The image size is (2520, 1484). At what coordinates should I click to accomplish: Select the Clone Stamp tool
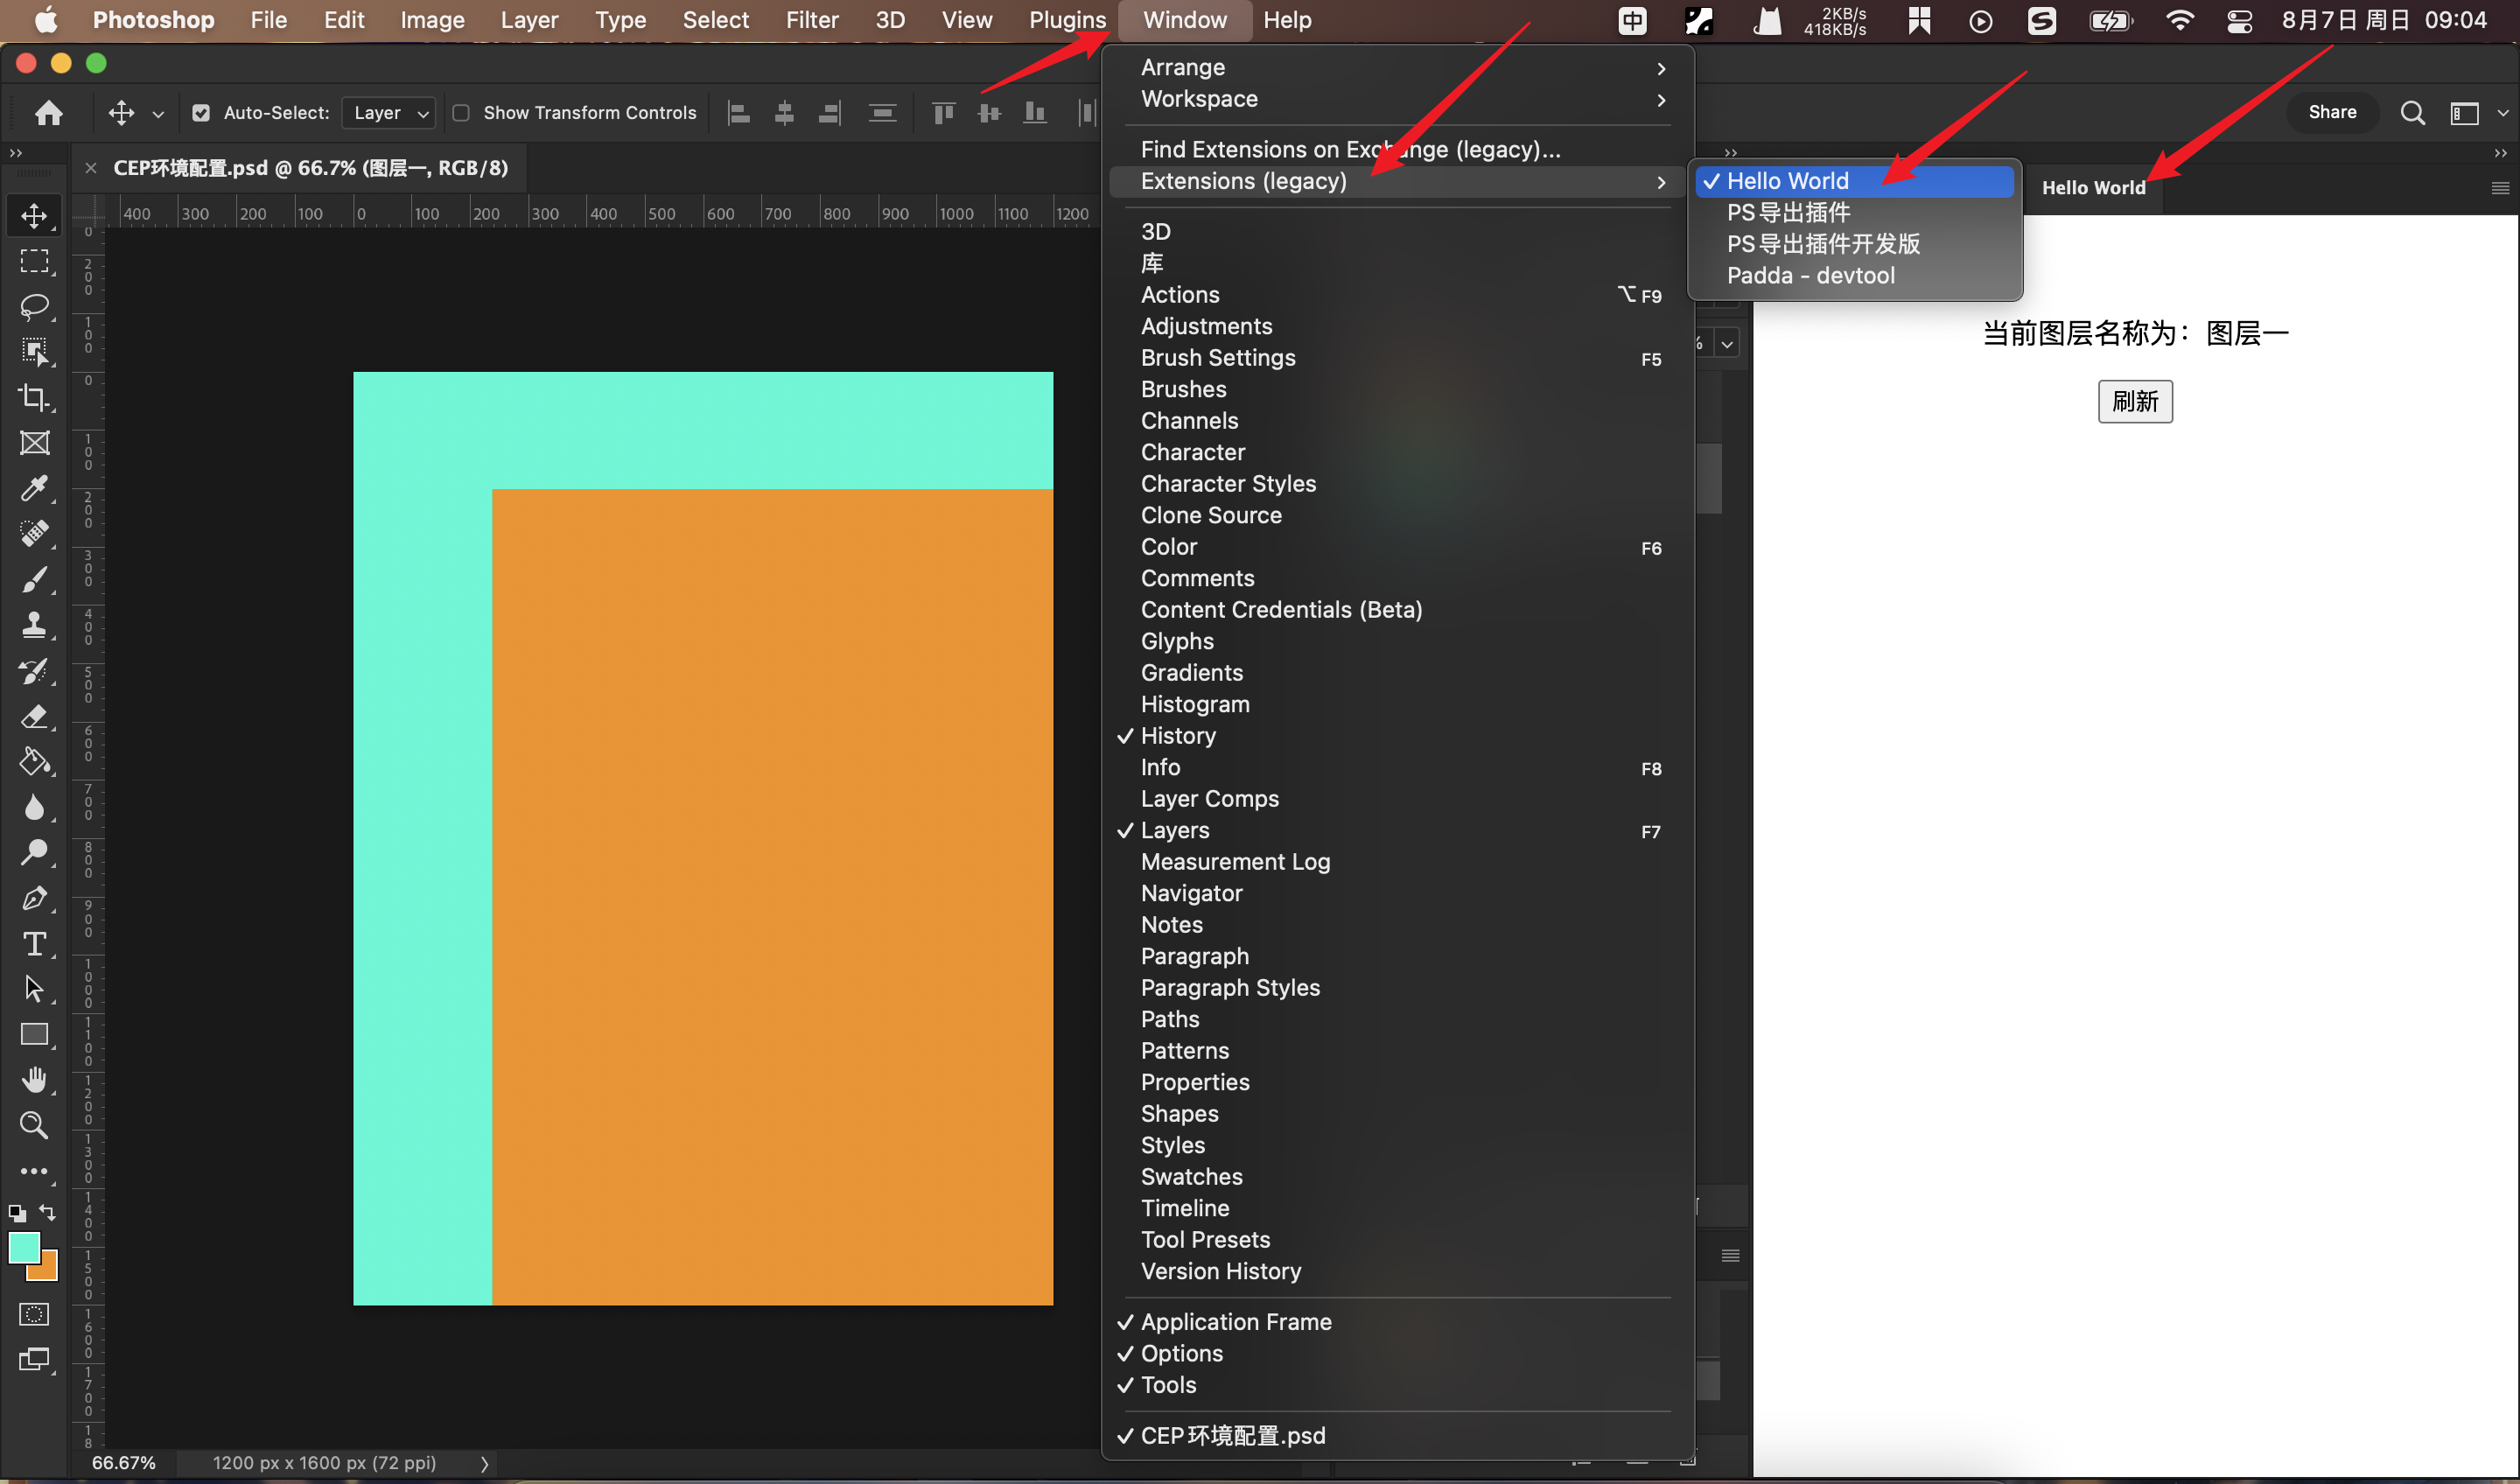point(34,625)
